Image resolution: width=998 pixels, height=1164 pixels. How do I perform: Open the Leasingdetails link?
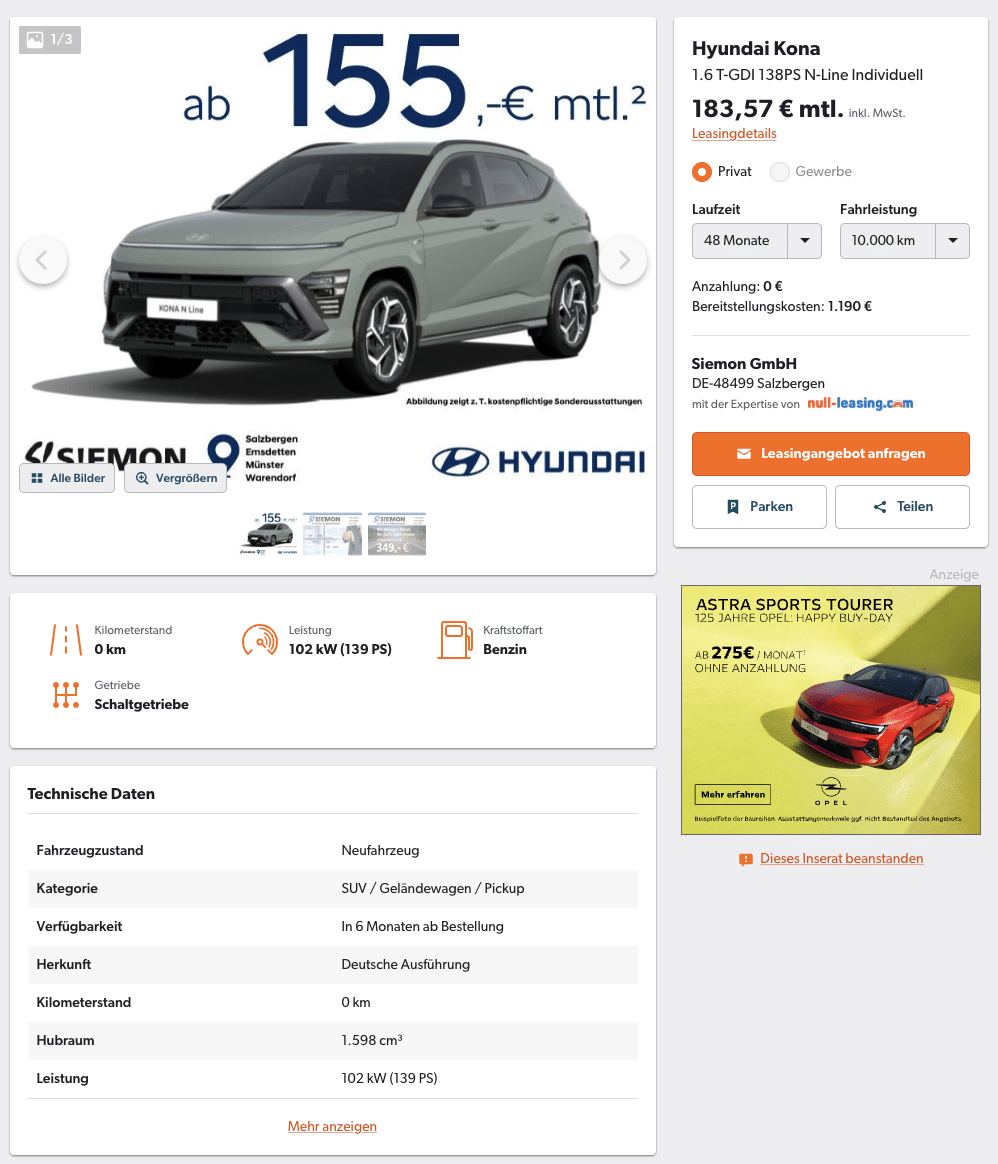[734, 134]
